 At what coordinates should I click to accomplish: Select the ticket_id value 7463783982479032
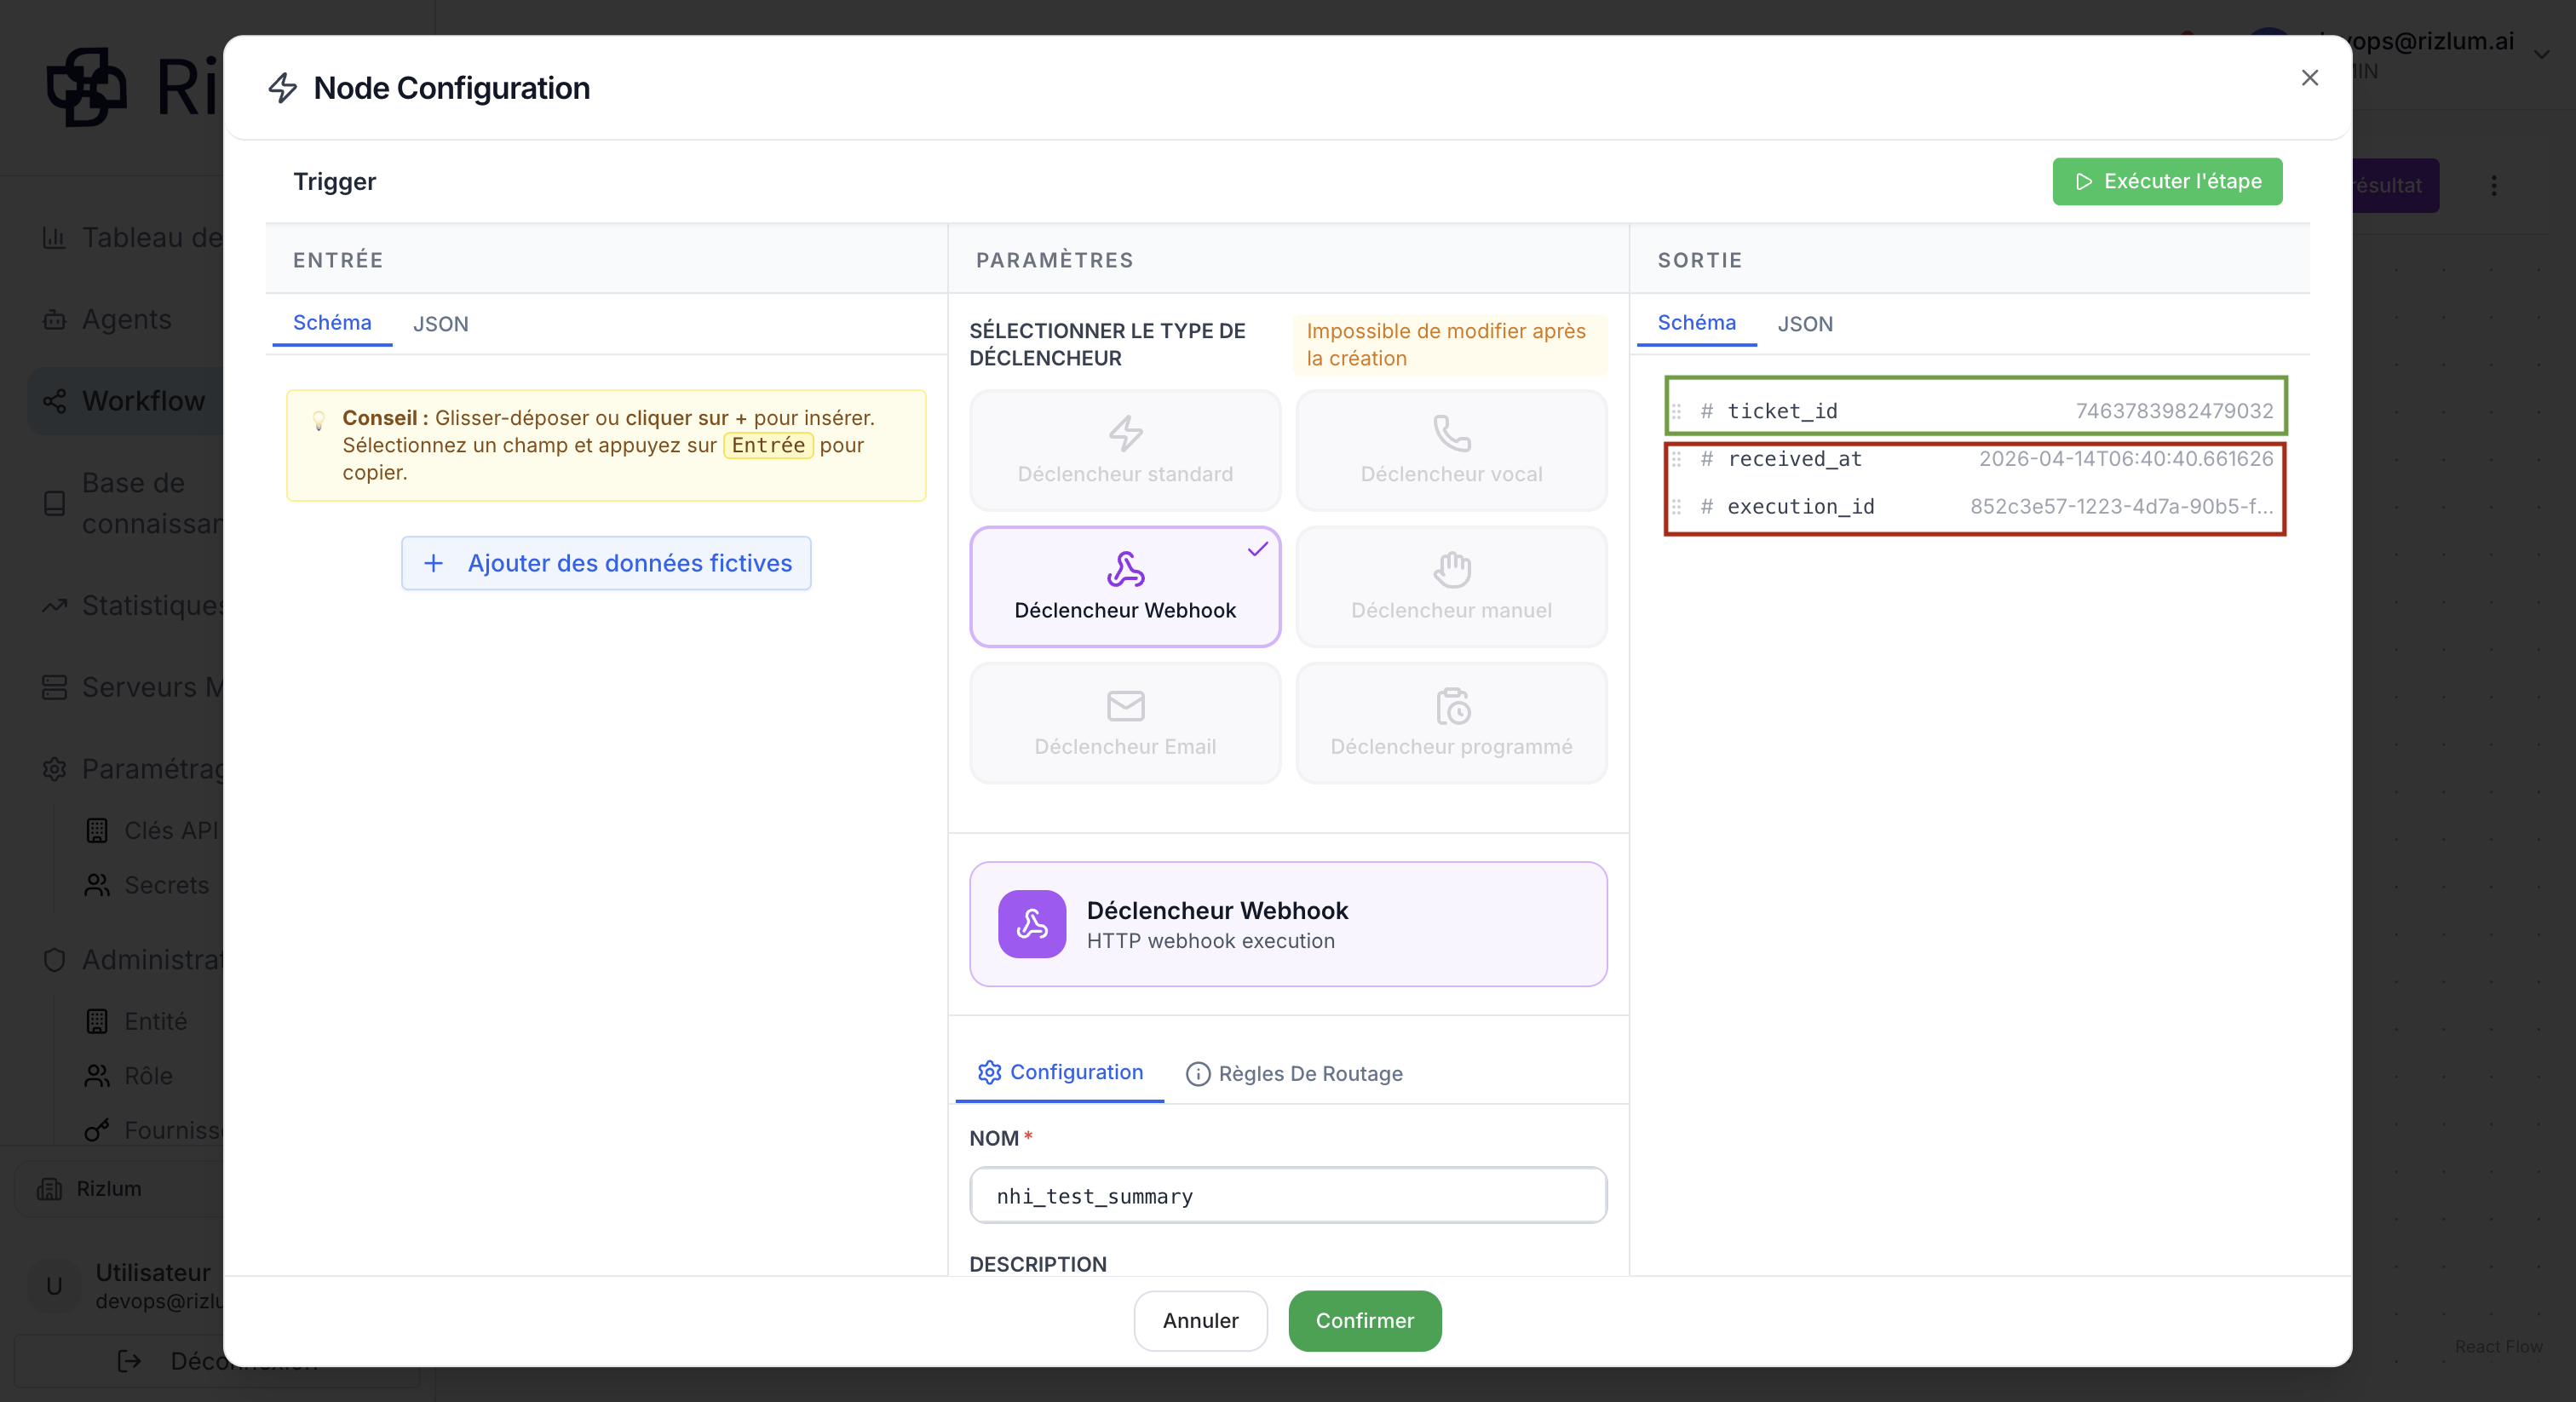tap(2174, 411)
